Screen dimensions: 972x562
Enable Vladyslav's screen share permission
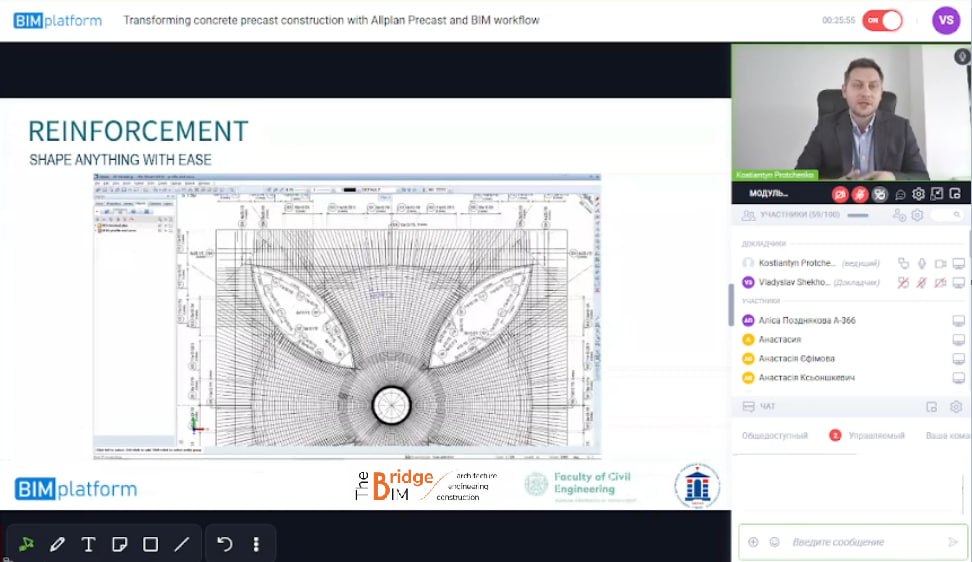coord(903,283)
